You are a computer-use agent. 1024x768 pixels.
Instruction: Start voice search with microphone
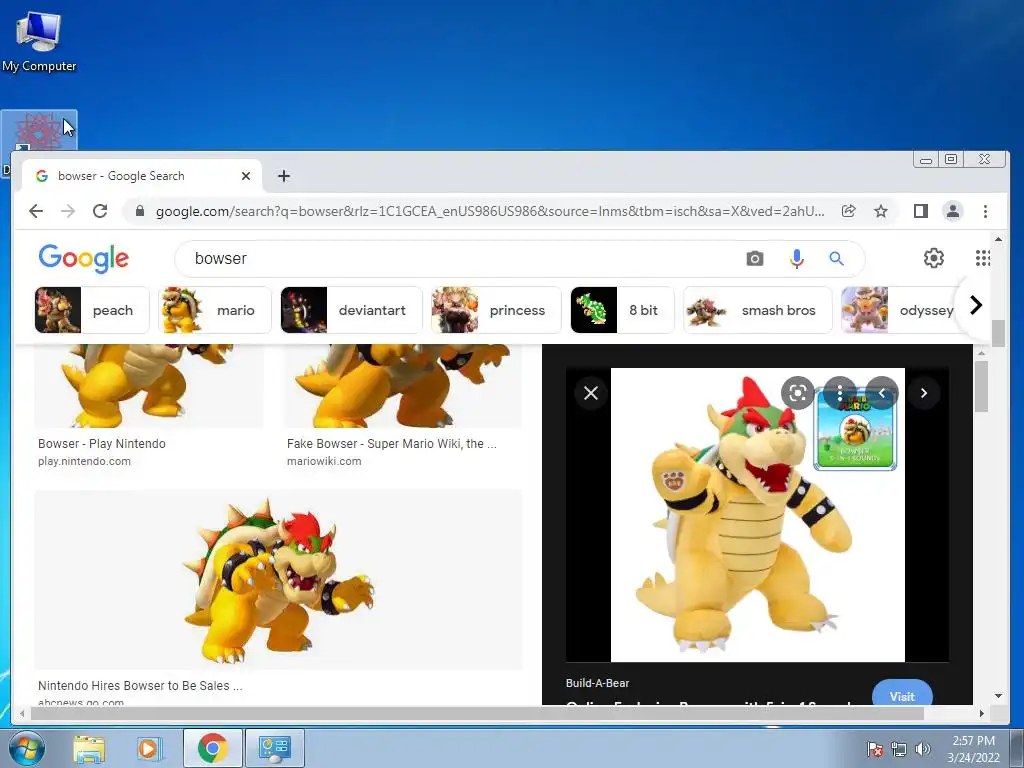796,259
